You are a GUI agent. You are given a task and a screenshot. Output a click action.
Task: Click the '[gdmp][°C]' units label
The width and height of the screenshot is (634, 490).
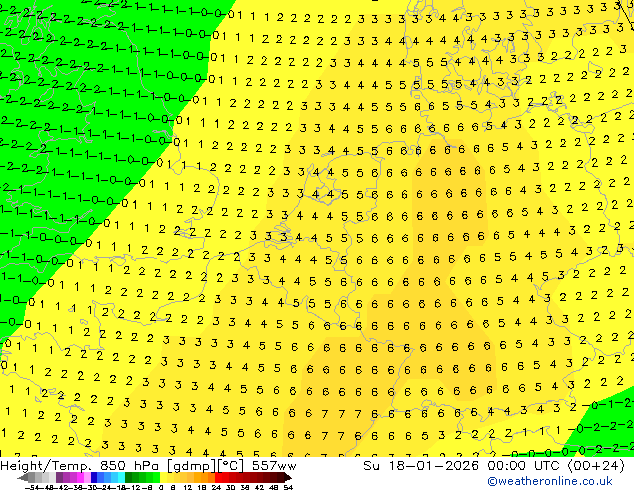[206, 466]
